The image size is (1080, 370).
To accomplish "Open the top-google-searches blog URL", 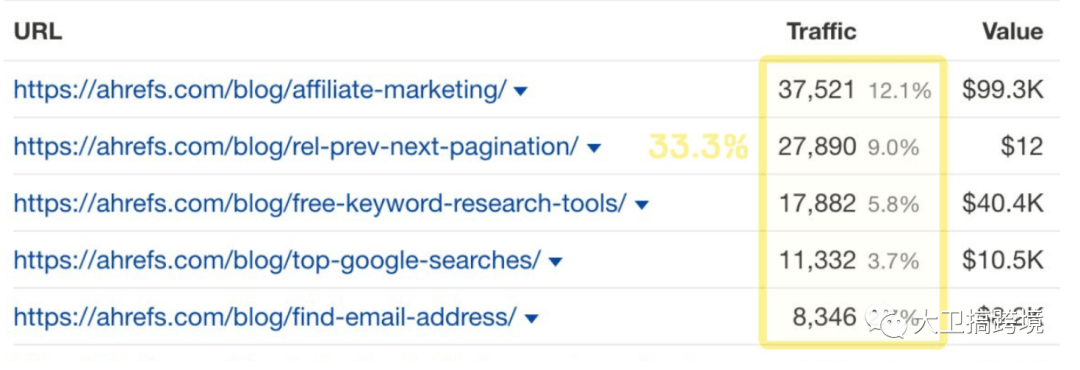I will (277, 261).
